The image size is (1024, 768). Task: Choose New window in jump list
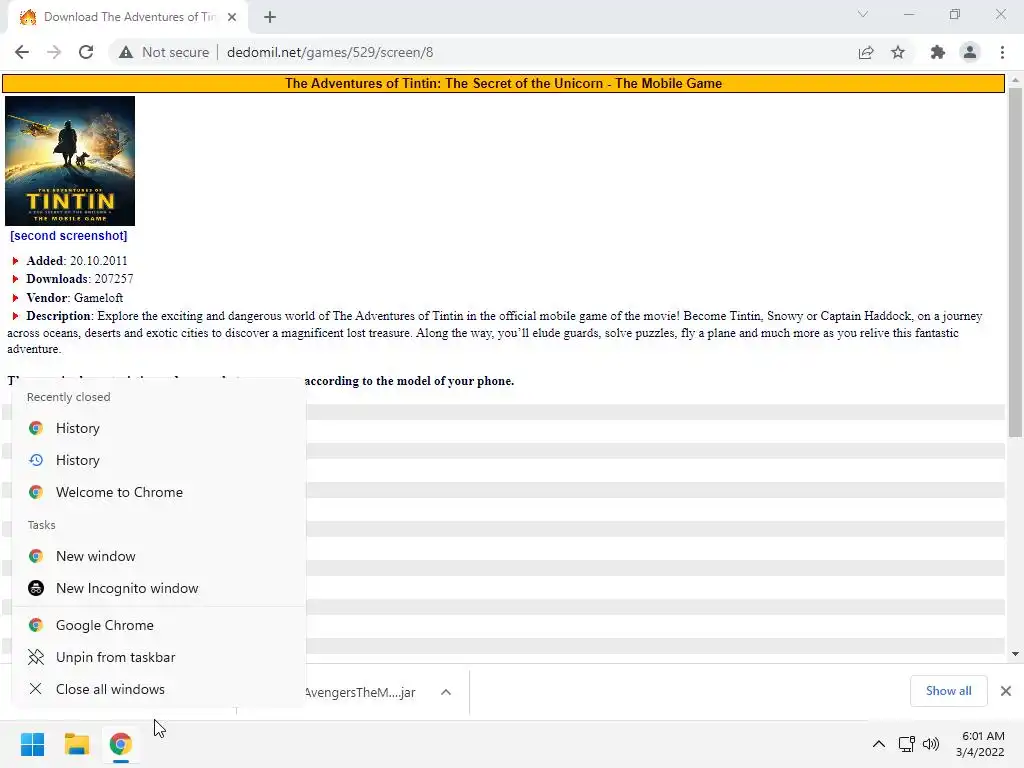tap(159, 556)
